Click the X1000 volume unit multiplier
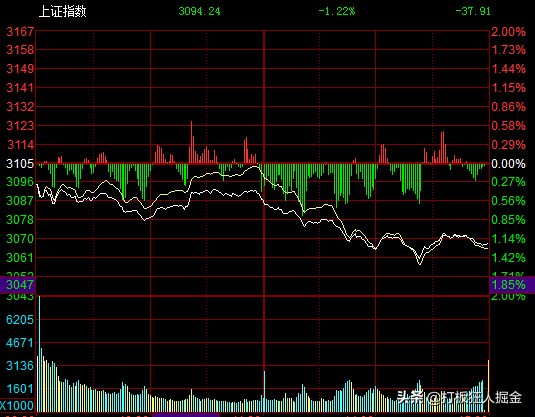Viewport: 535px width, 417px height. (17, 406)
